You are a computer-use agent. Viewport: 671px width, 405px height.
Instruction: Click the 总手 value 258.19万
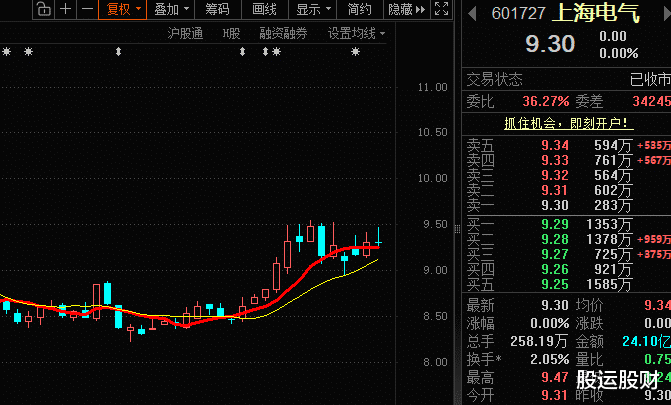pos(539,341)
